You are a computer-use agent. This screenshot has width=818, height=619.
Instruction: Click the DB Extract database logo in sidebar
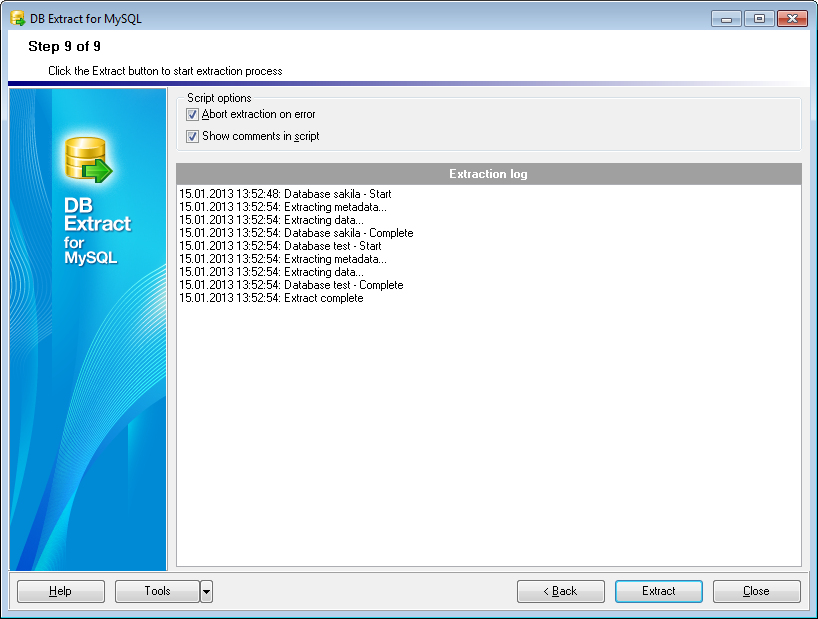88,160
